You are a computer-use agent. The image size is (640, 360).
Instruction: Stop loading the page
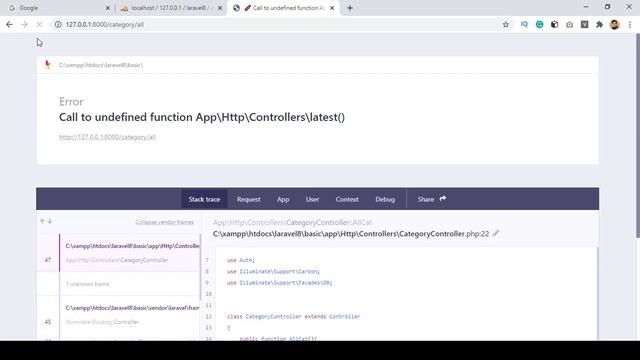39,24
